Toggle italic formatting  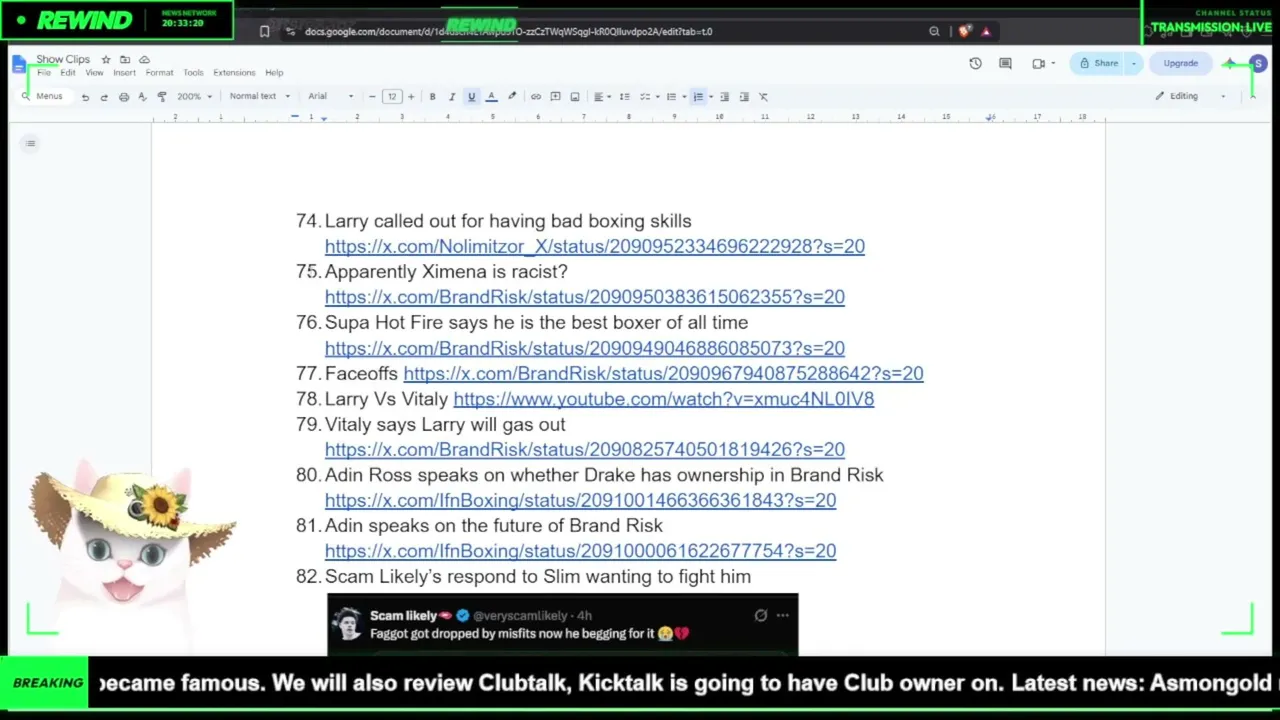[452, 97]
